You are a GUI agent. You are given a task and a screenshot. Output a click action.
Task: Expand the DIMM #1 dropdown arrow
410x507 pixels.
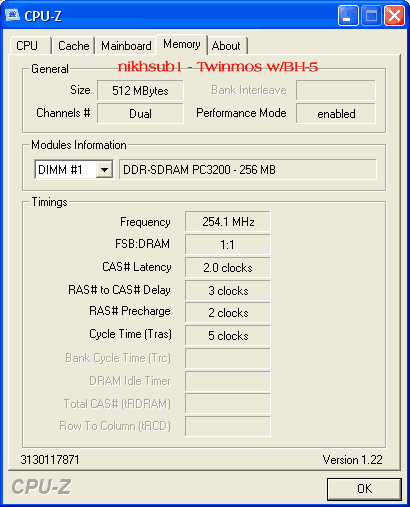104,170
